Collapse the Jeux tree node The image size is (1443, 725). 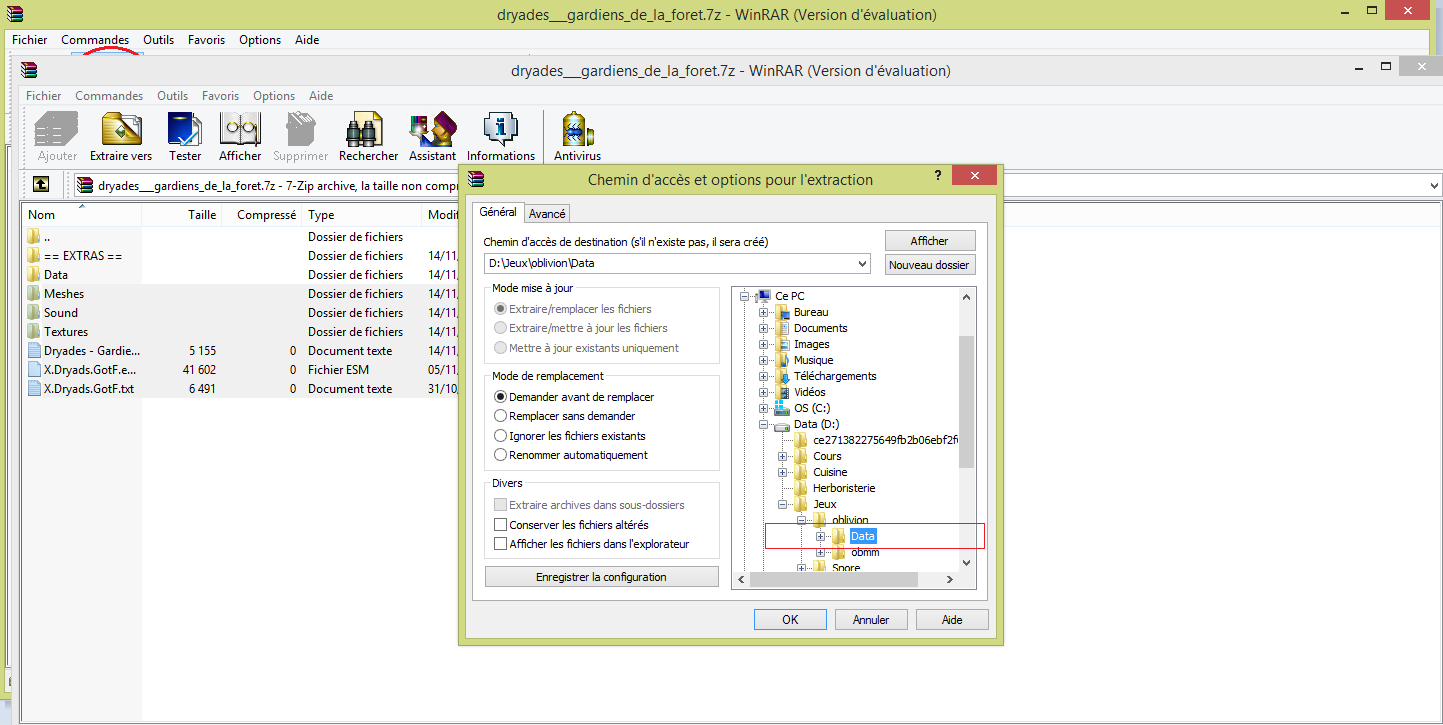tap(782, 504)
